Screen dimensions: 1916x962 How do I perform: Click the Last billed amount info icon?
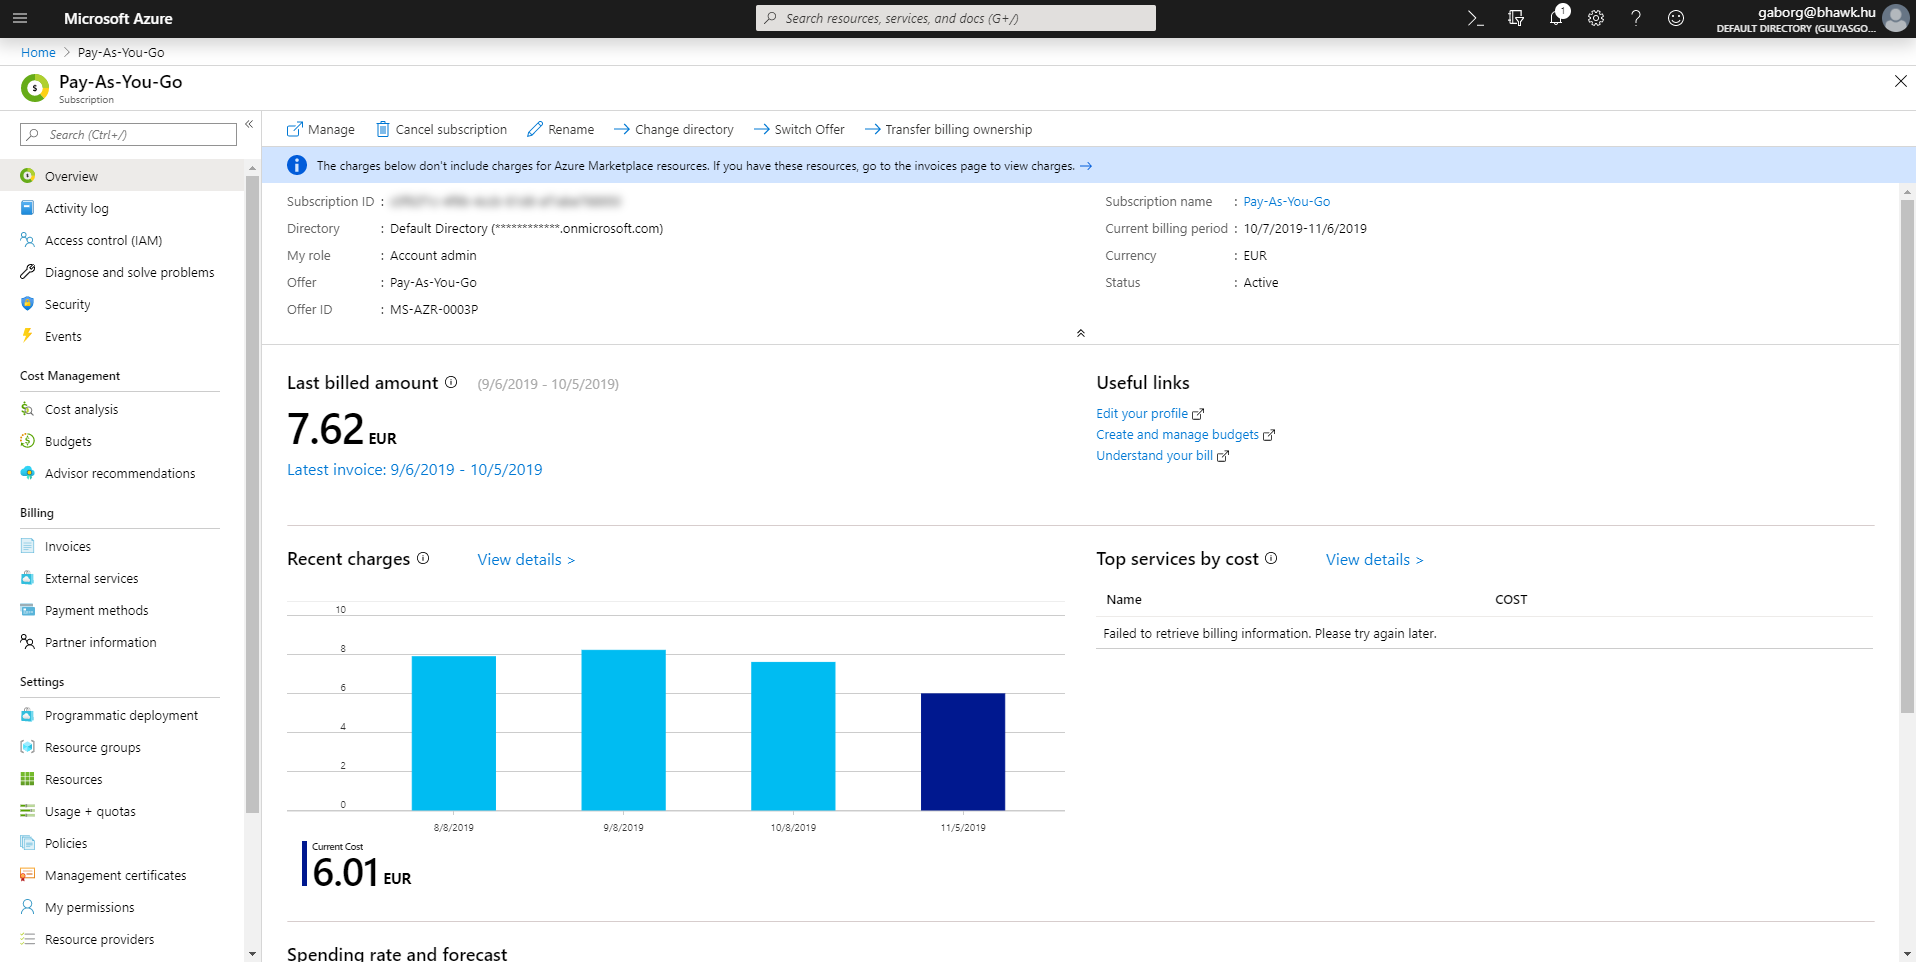[451, 382]
